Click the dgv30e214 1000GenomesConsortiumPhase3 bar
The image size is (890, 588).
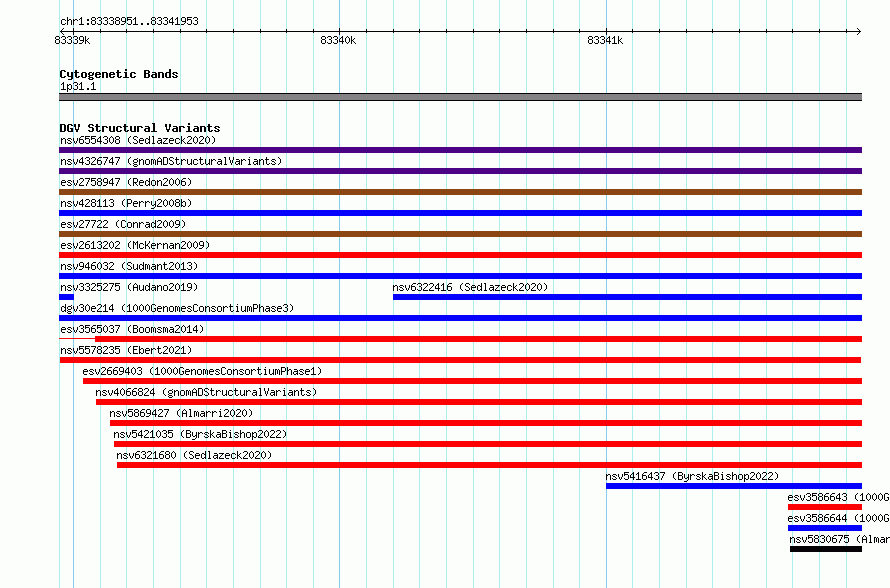[x=460, y=318]
